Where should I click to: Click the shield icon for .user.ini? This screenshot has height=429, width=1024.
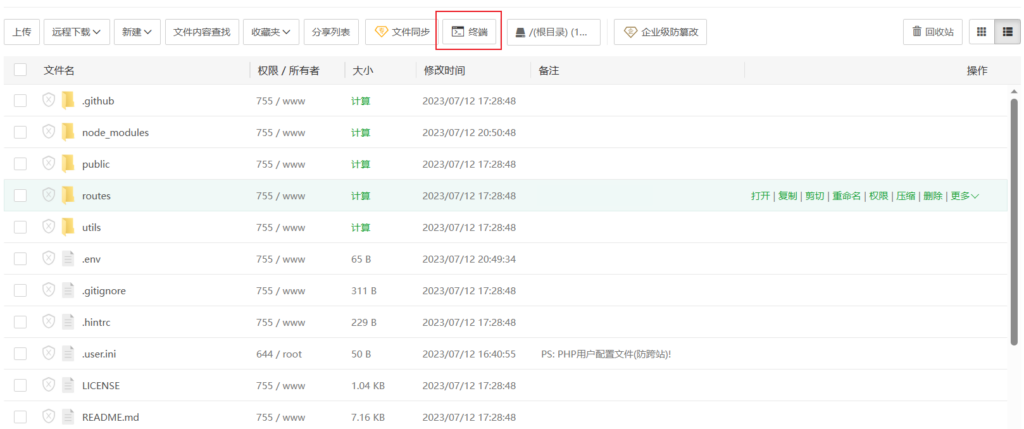(x=48, y=353)
